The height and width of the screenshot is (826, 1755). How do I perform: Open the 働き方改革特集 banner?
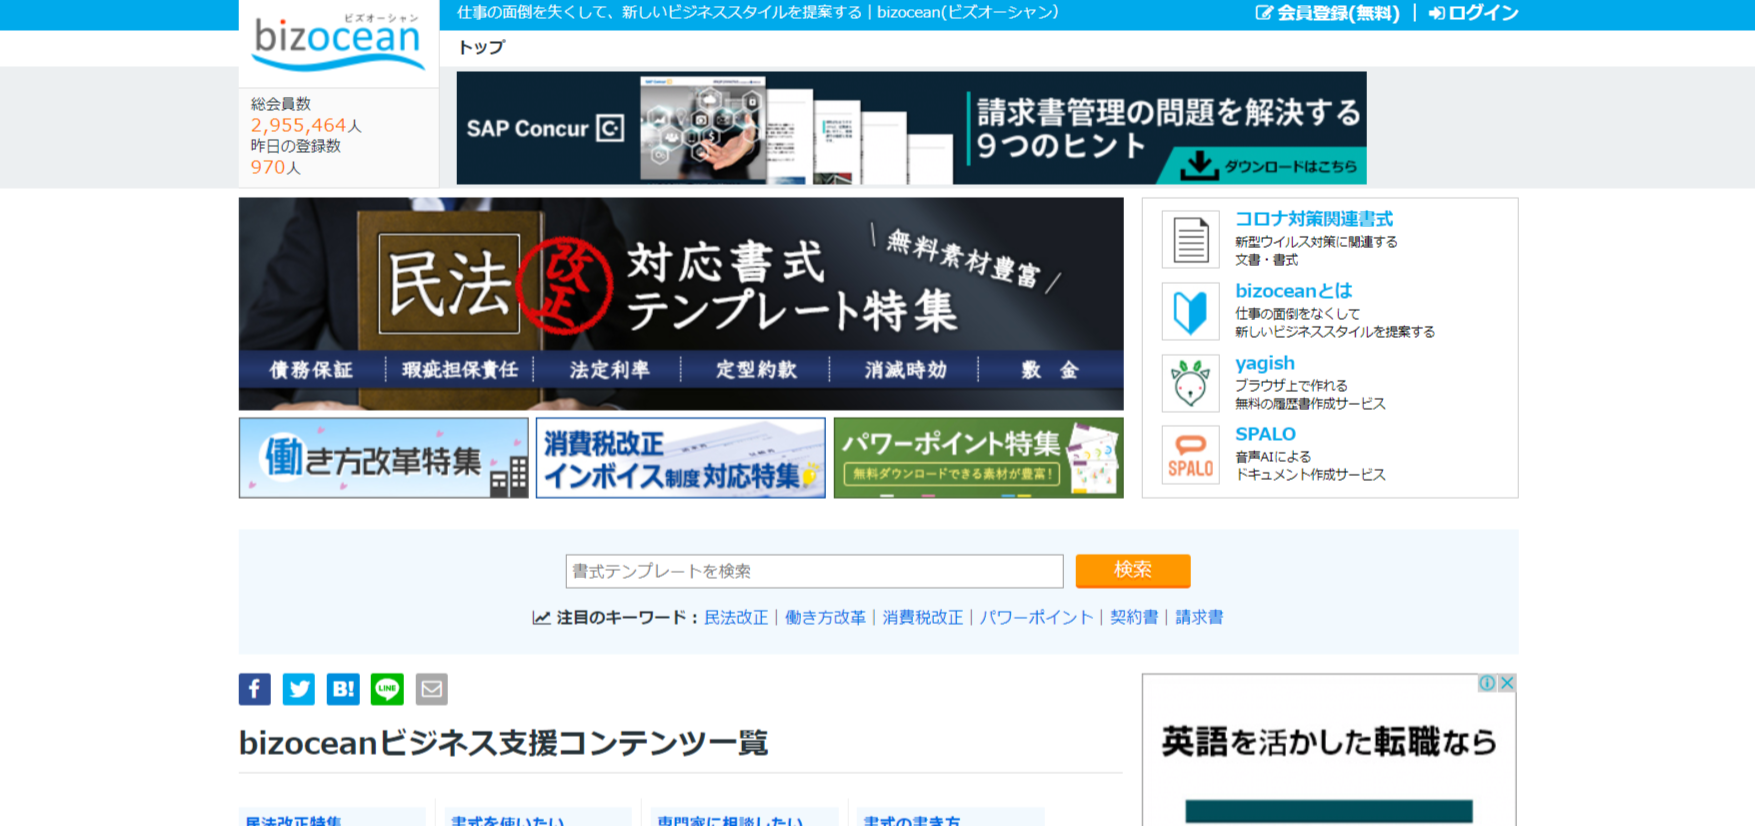pos(383,458)
